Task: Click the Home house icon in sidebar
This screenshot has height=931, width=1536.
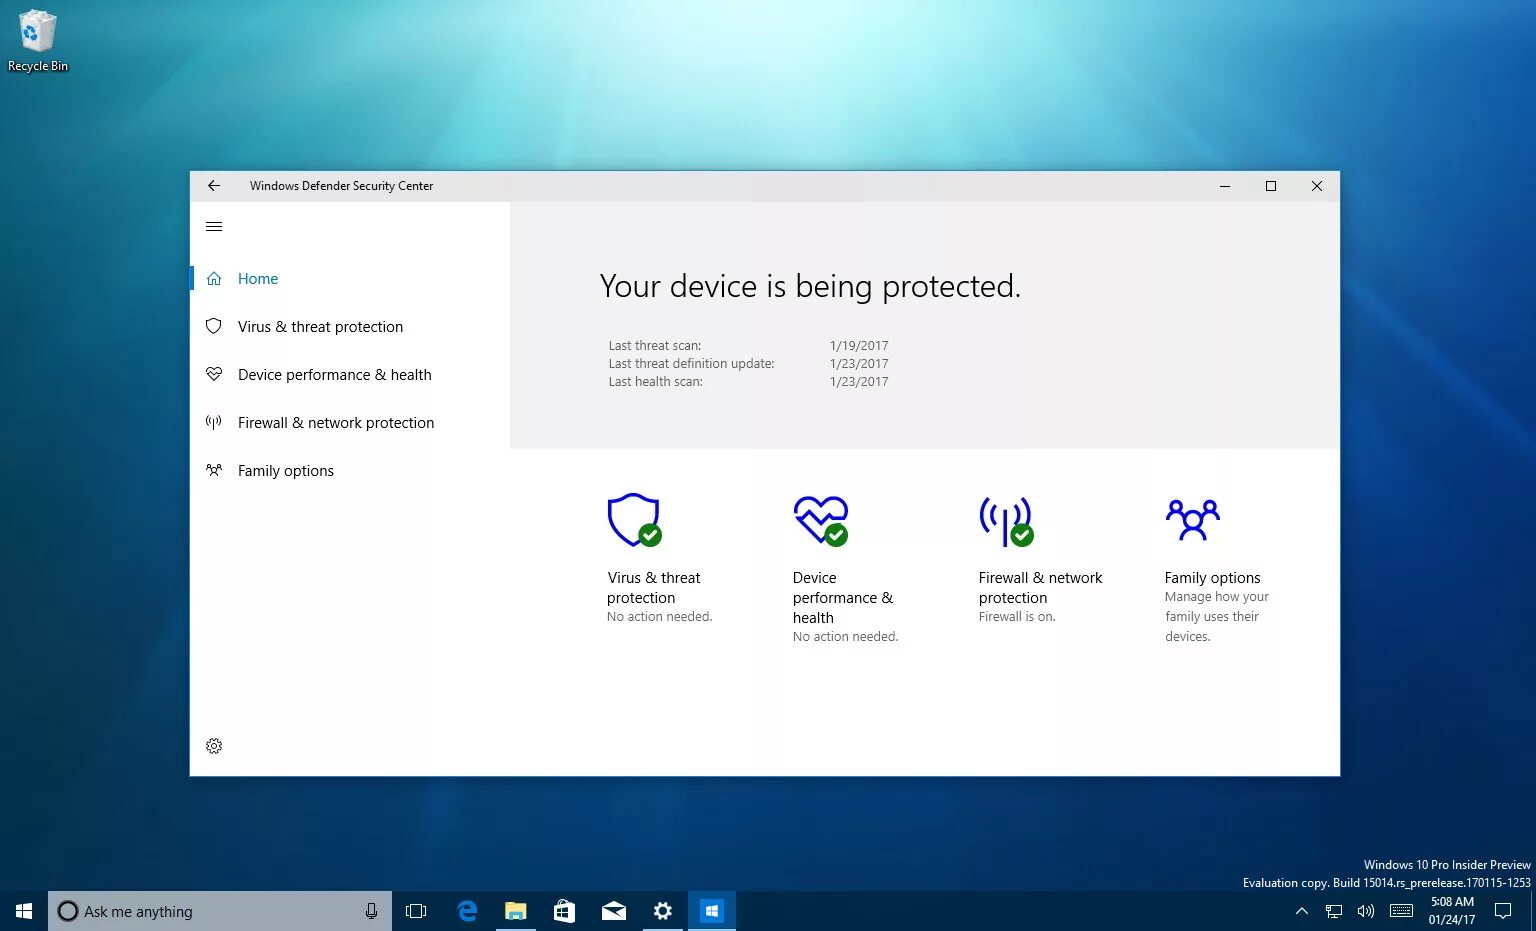Action: [214, 279]
